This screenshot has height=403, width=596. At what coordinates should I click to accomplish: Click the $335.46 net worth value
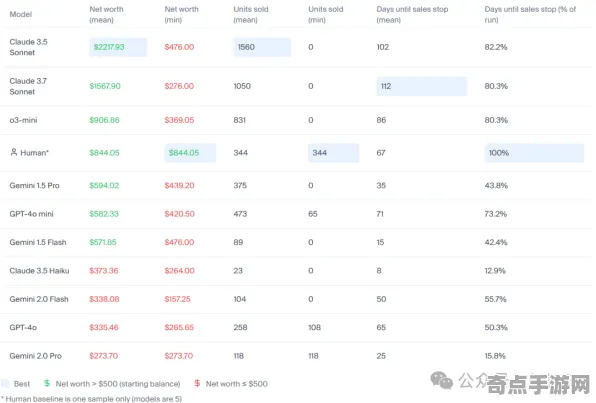(104, 328)
